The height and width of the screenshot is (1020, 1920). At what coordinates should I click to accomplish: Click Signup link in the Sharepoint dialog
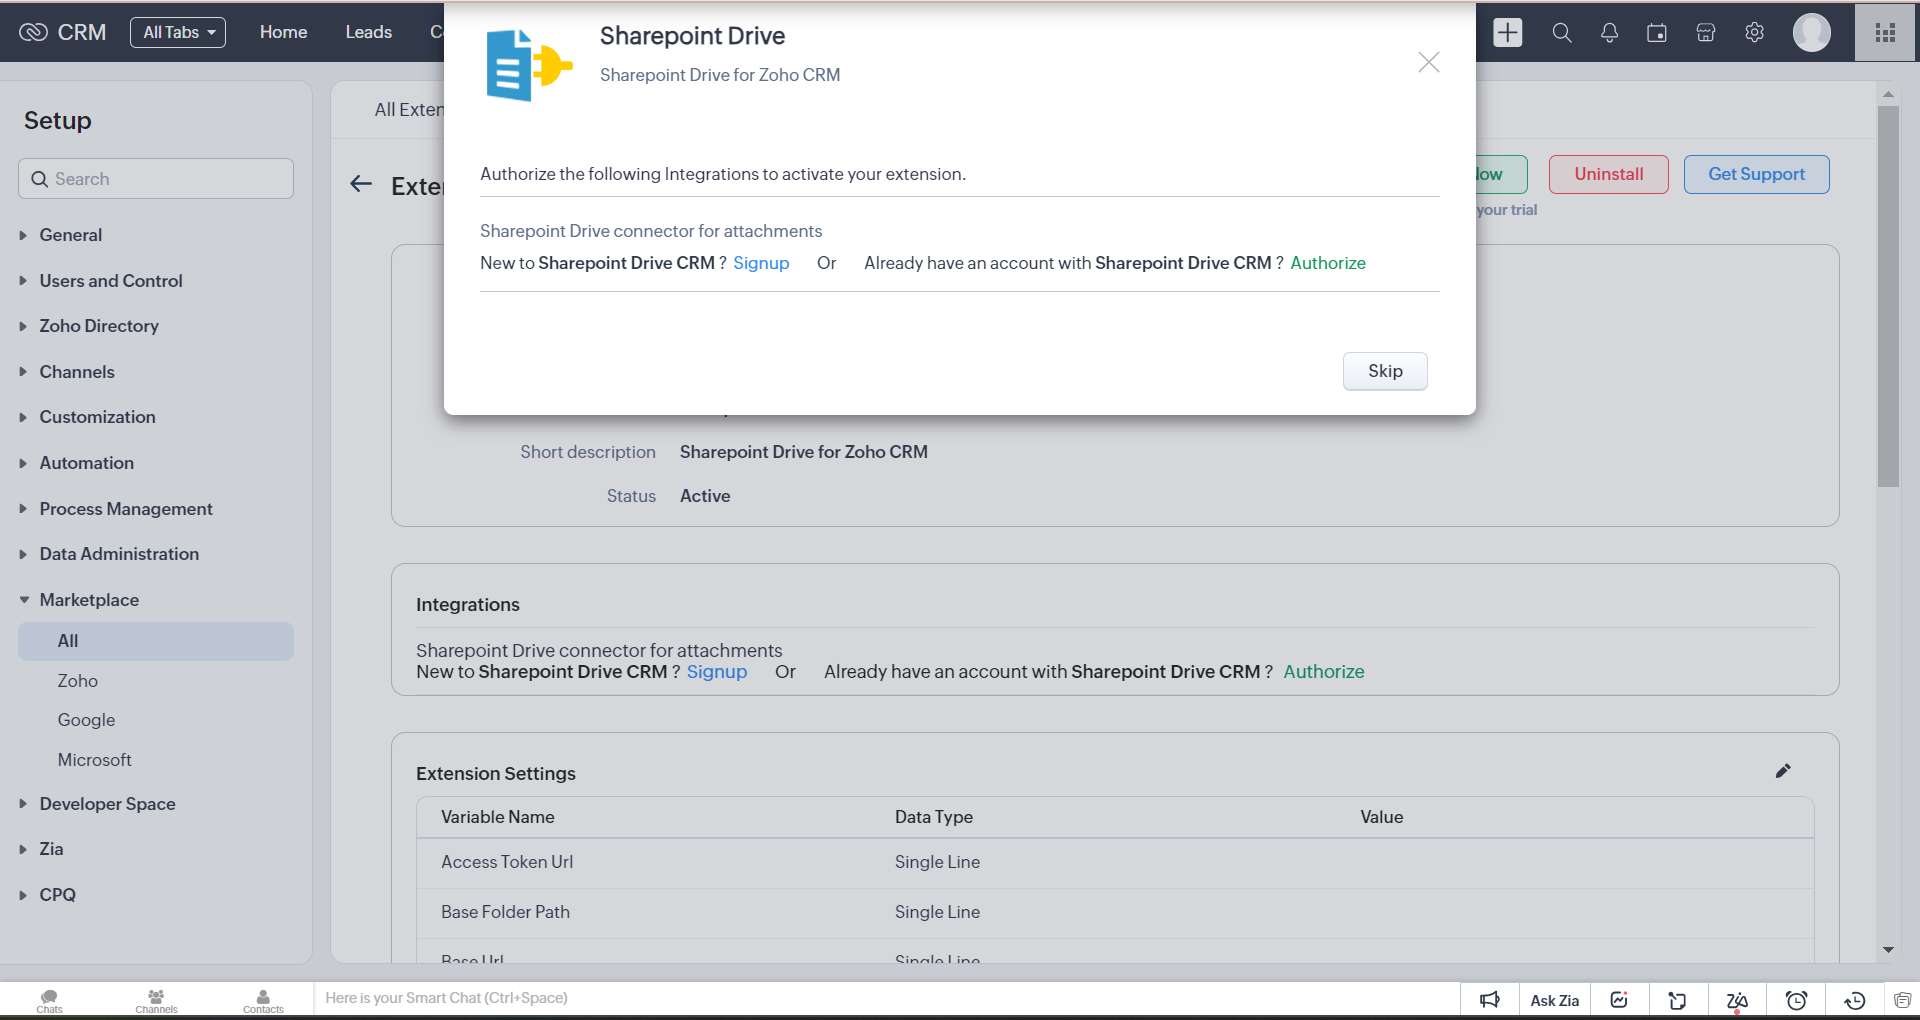[761, 263]
